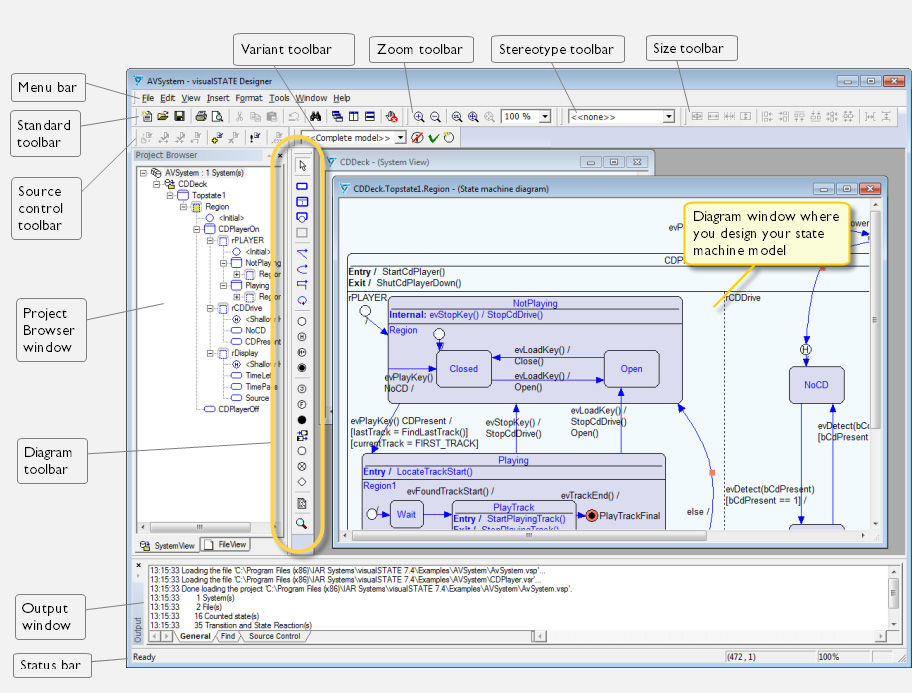Screen dimensions: 912x693
Task: Click the NoCD state in the diagram
Action: point(816,385)
